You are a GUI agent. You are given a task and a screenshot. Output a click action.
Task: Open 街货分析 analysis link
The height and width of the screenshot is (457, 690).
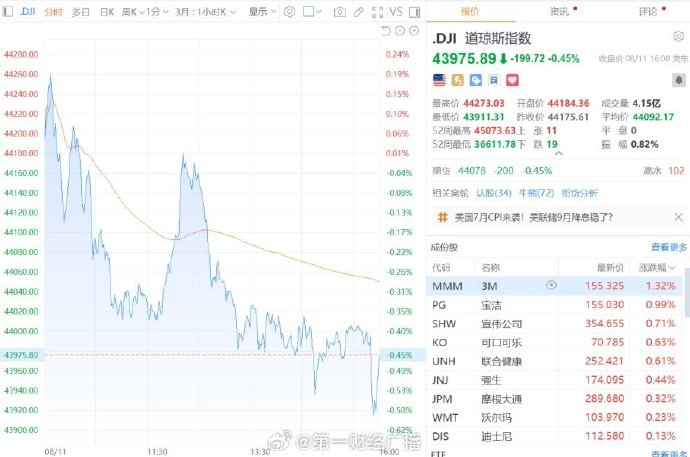[580, 193]
